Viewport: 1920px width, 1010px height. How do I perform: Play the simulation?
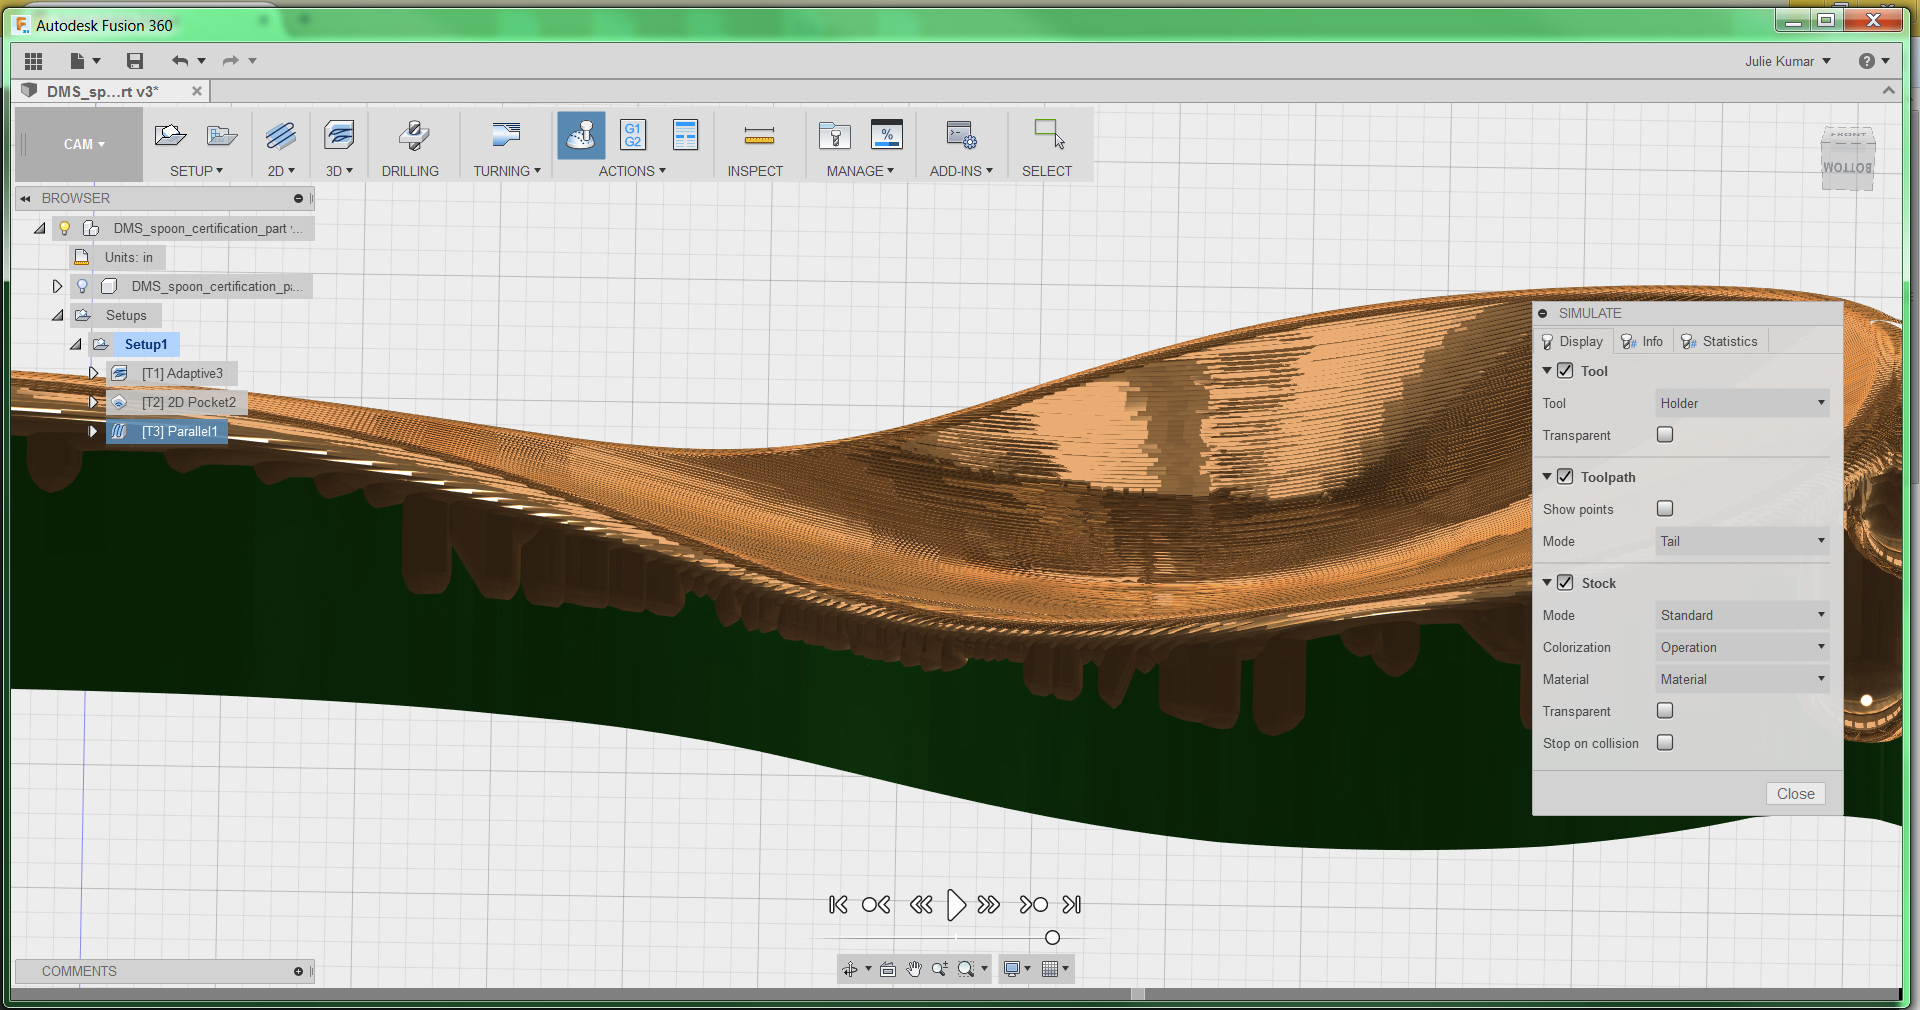(x=956, y=905)
